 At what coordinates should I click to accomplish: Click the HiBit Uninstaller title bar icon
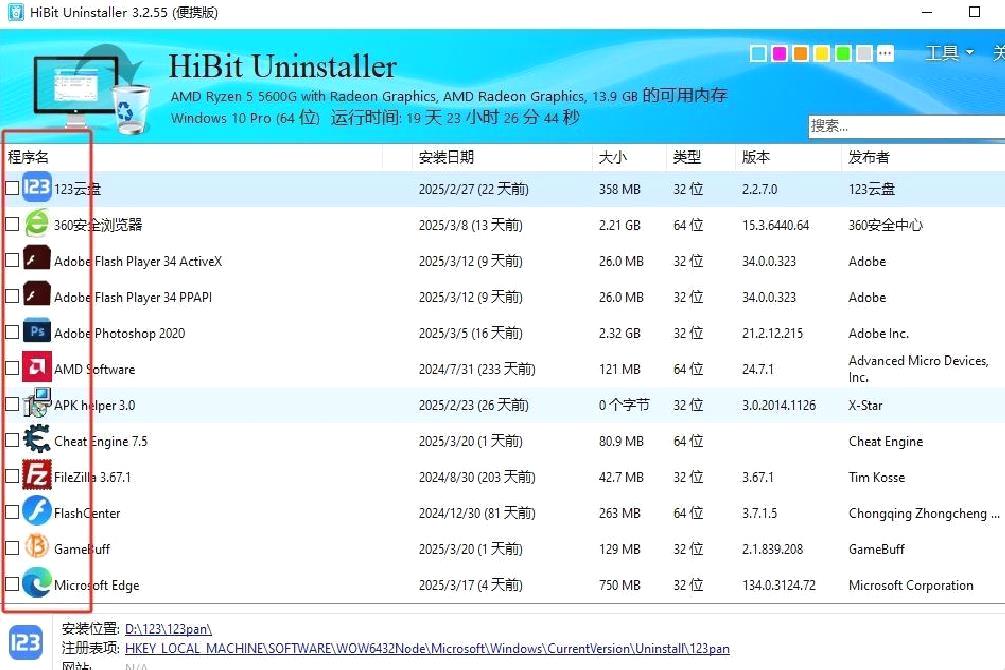click(x=15, y=12)
